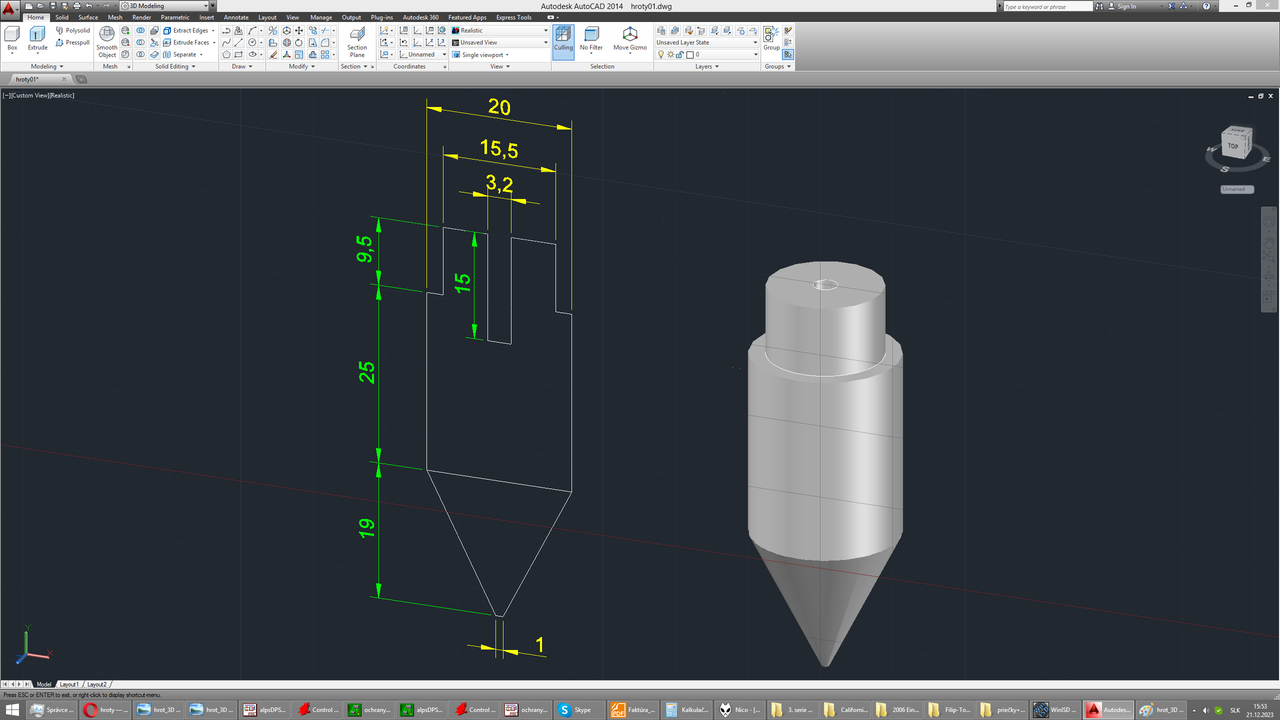The image size is (1280, 720).
Task: Switch to the Layout1 tab
Action: (x=69, y=684)
